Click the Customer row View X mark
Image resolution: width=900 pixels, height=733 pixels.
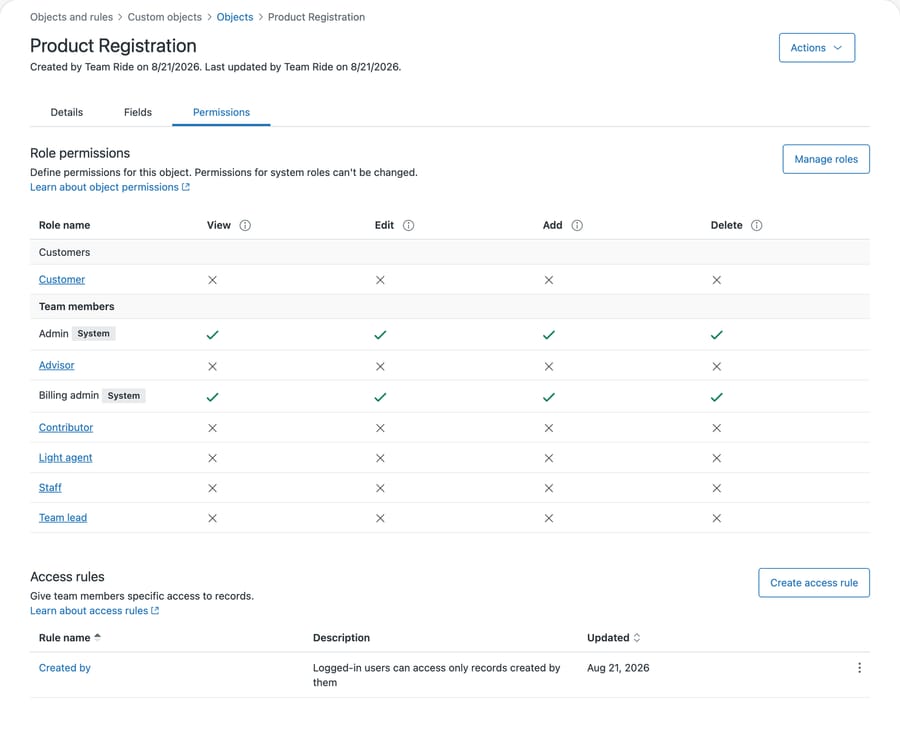tap(212, 280)
